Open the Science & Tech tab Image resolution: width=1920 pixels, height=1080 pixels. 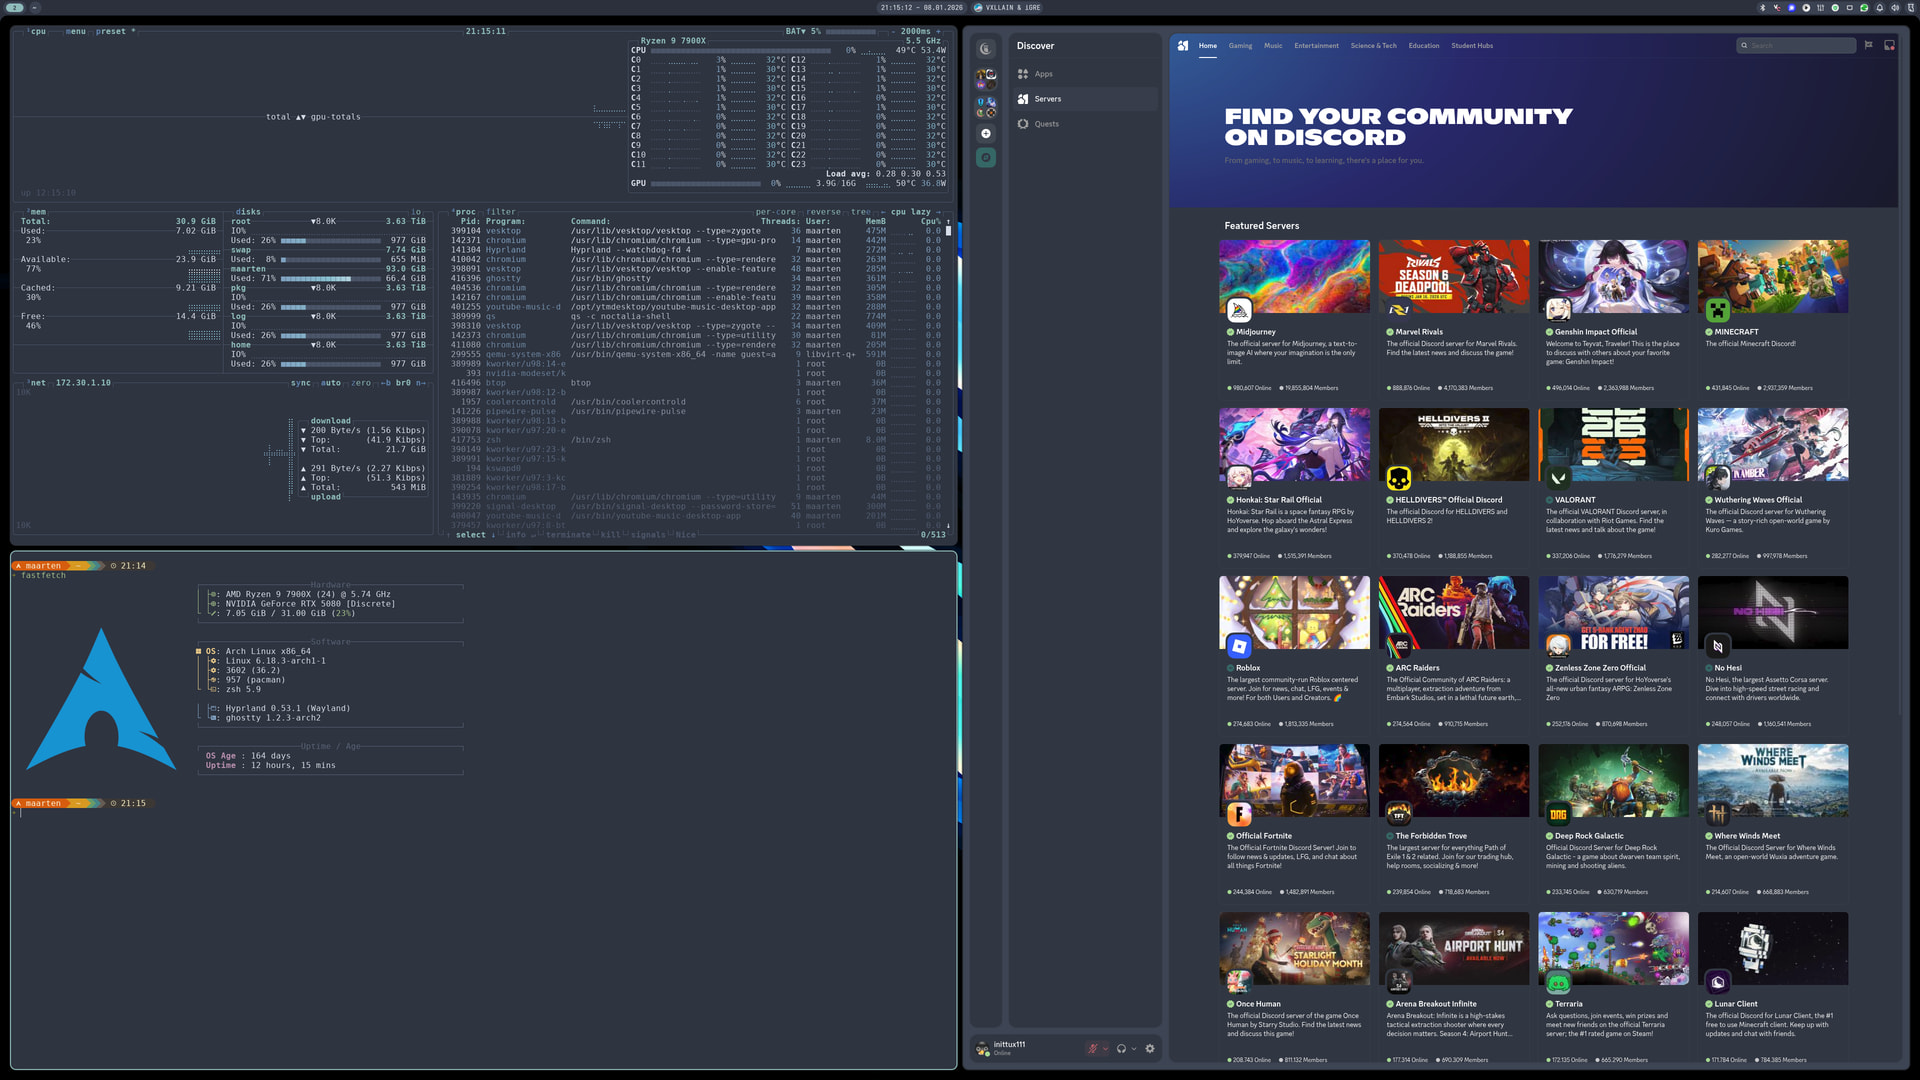point(1373,45)
